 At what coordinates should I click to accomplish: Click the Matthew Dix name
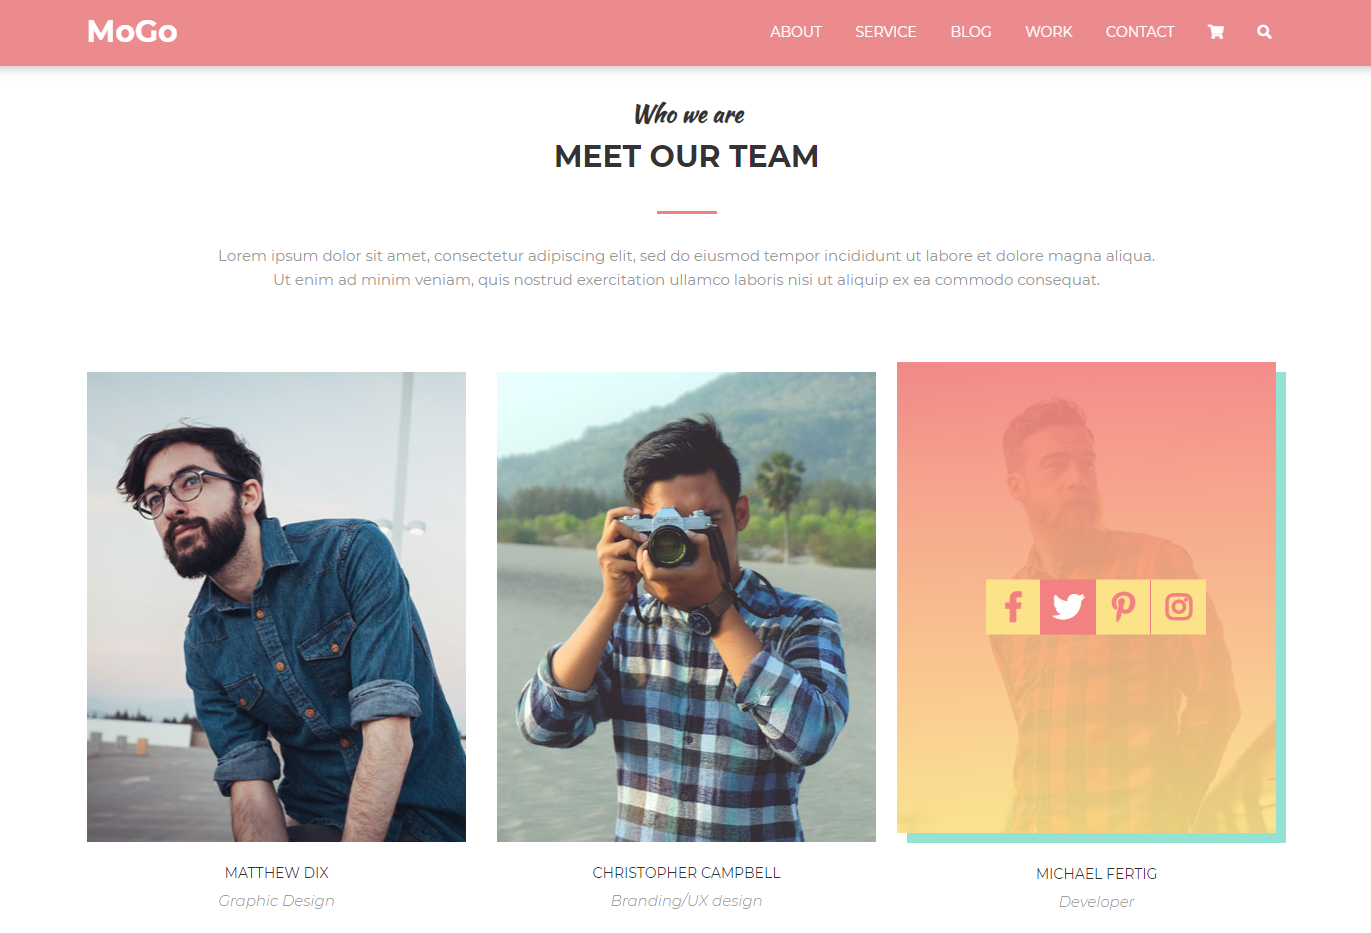click(277, 873)
